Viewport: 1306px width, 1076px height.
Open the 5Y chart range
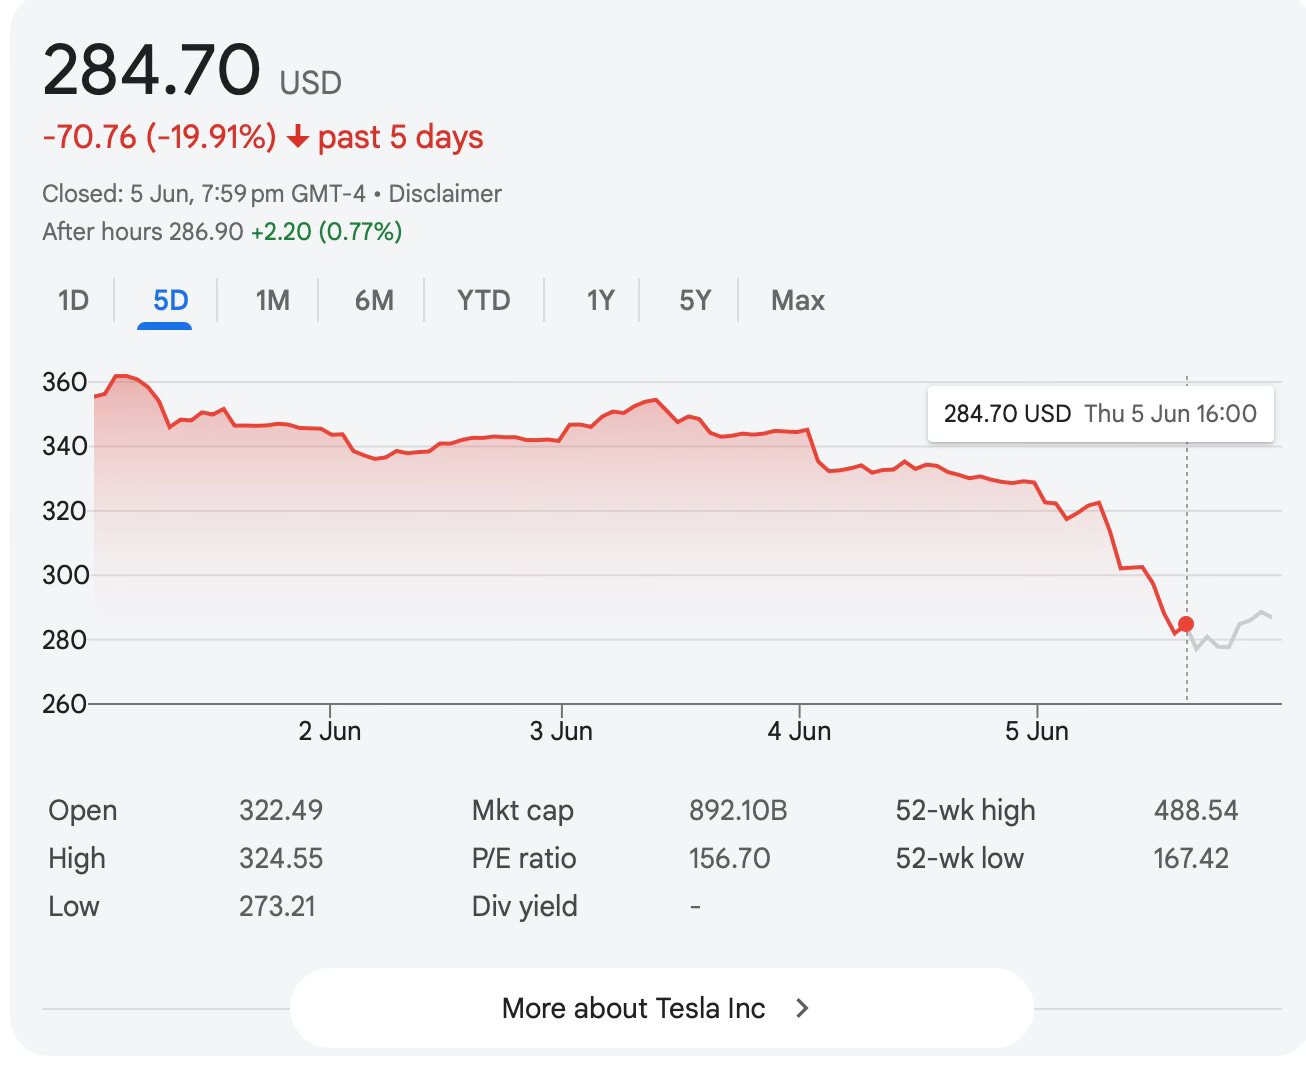(695, 300)
